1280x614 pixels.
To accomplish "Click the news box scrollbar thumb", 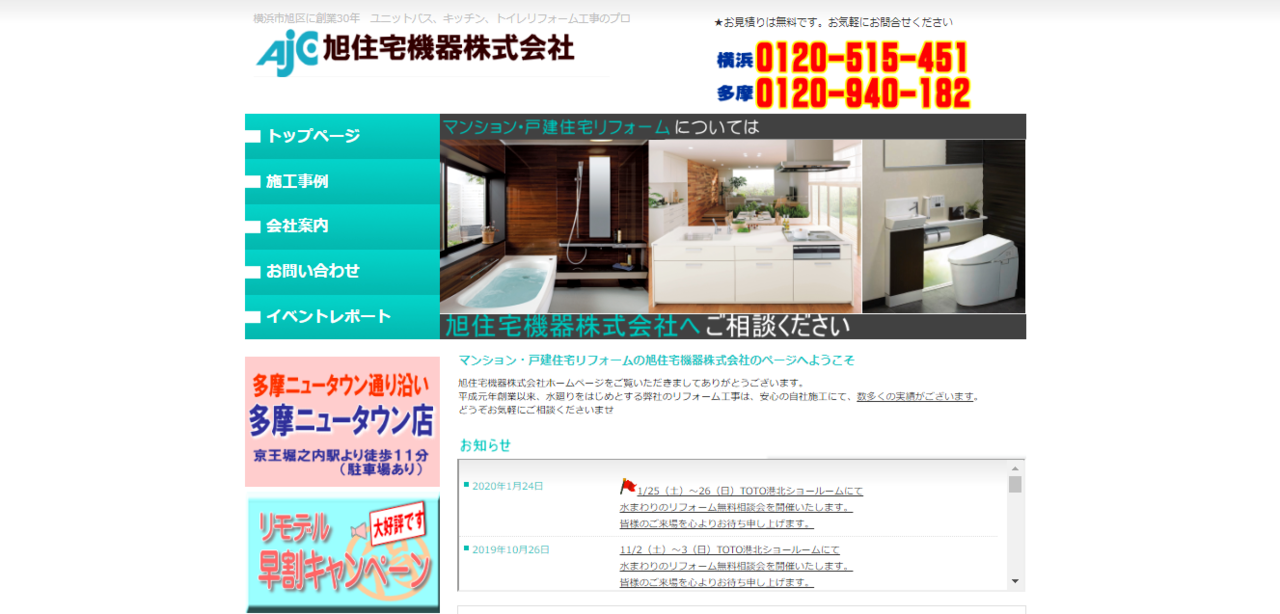I will [1015, 485].
